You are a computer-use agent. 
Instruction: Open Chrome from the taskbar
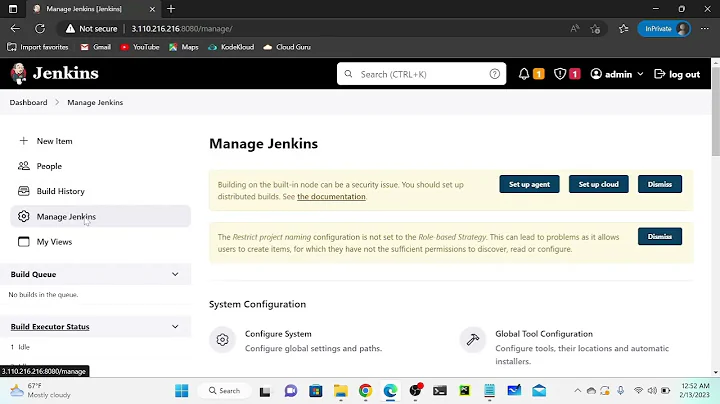(366, 391)
